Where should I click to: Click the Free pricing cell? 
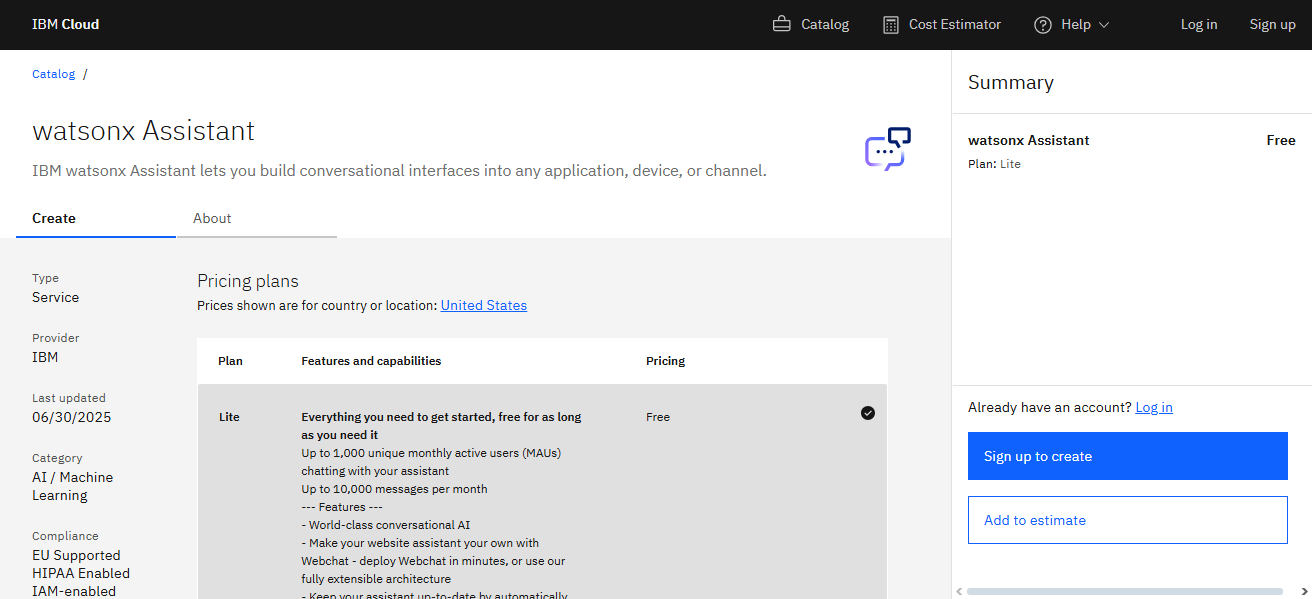(x=658, y=417)
